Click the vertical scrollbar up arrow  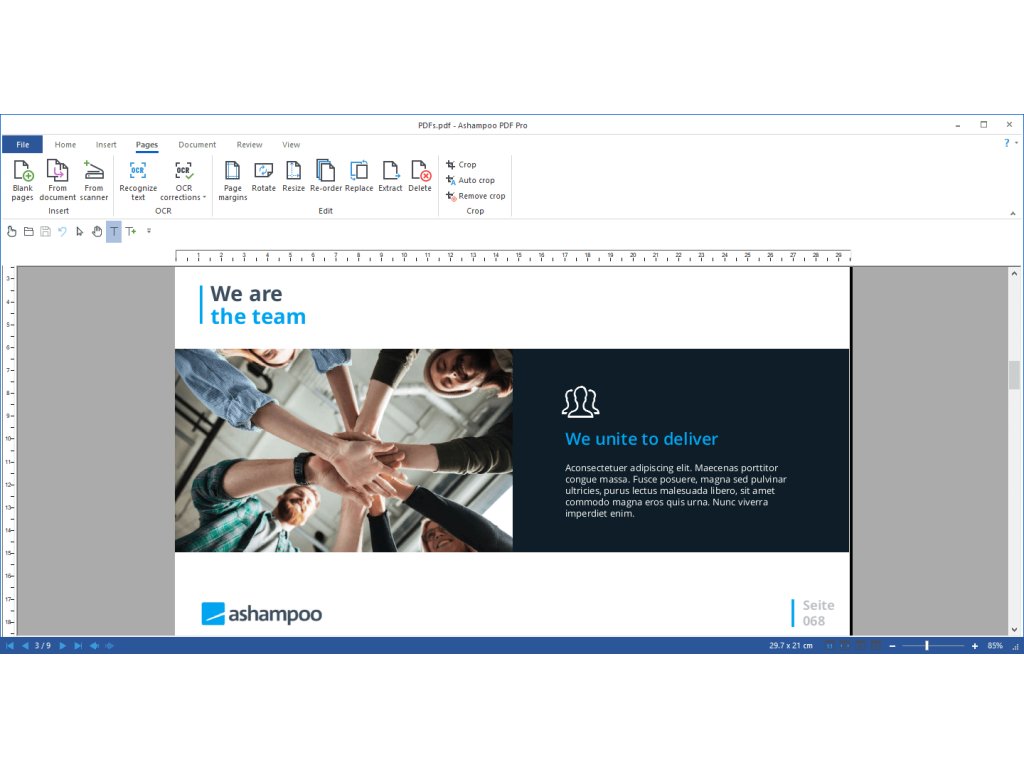click(x=1014, y=274)
